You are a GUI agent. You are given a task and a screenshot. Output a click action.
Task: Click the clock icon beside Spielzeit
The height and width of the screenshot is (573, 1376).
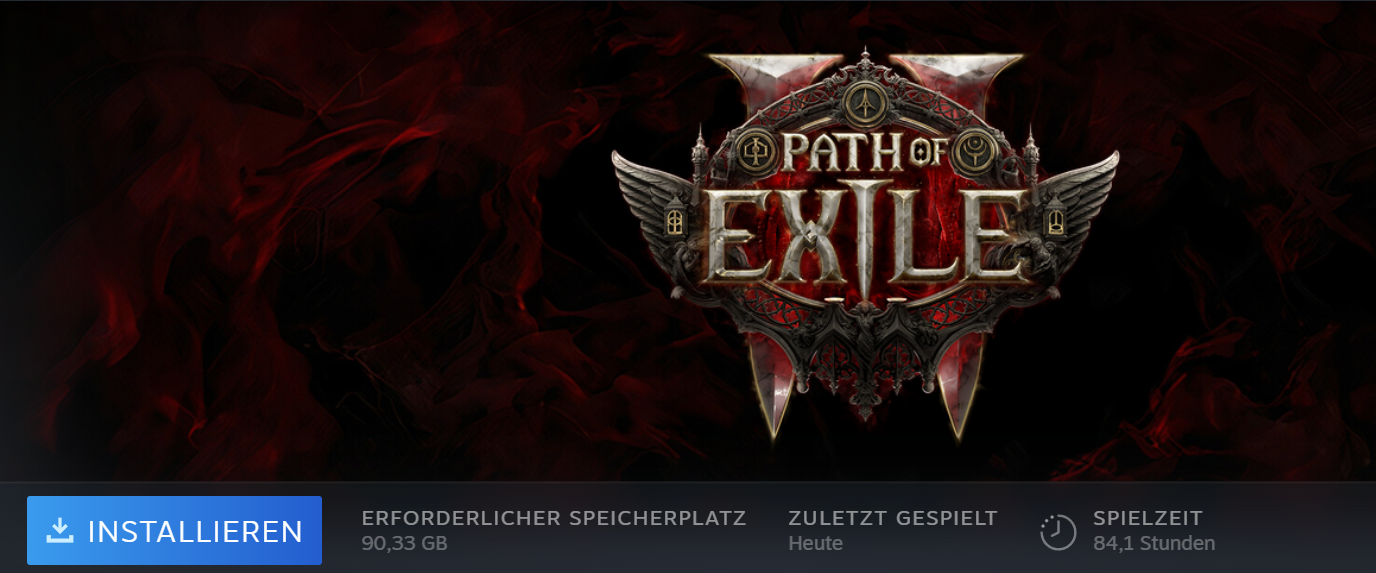pos(1058,532)
